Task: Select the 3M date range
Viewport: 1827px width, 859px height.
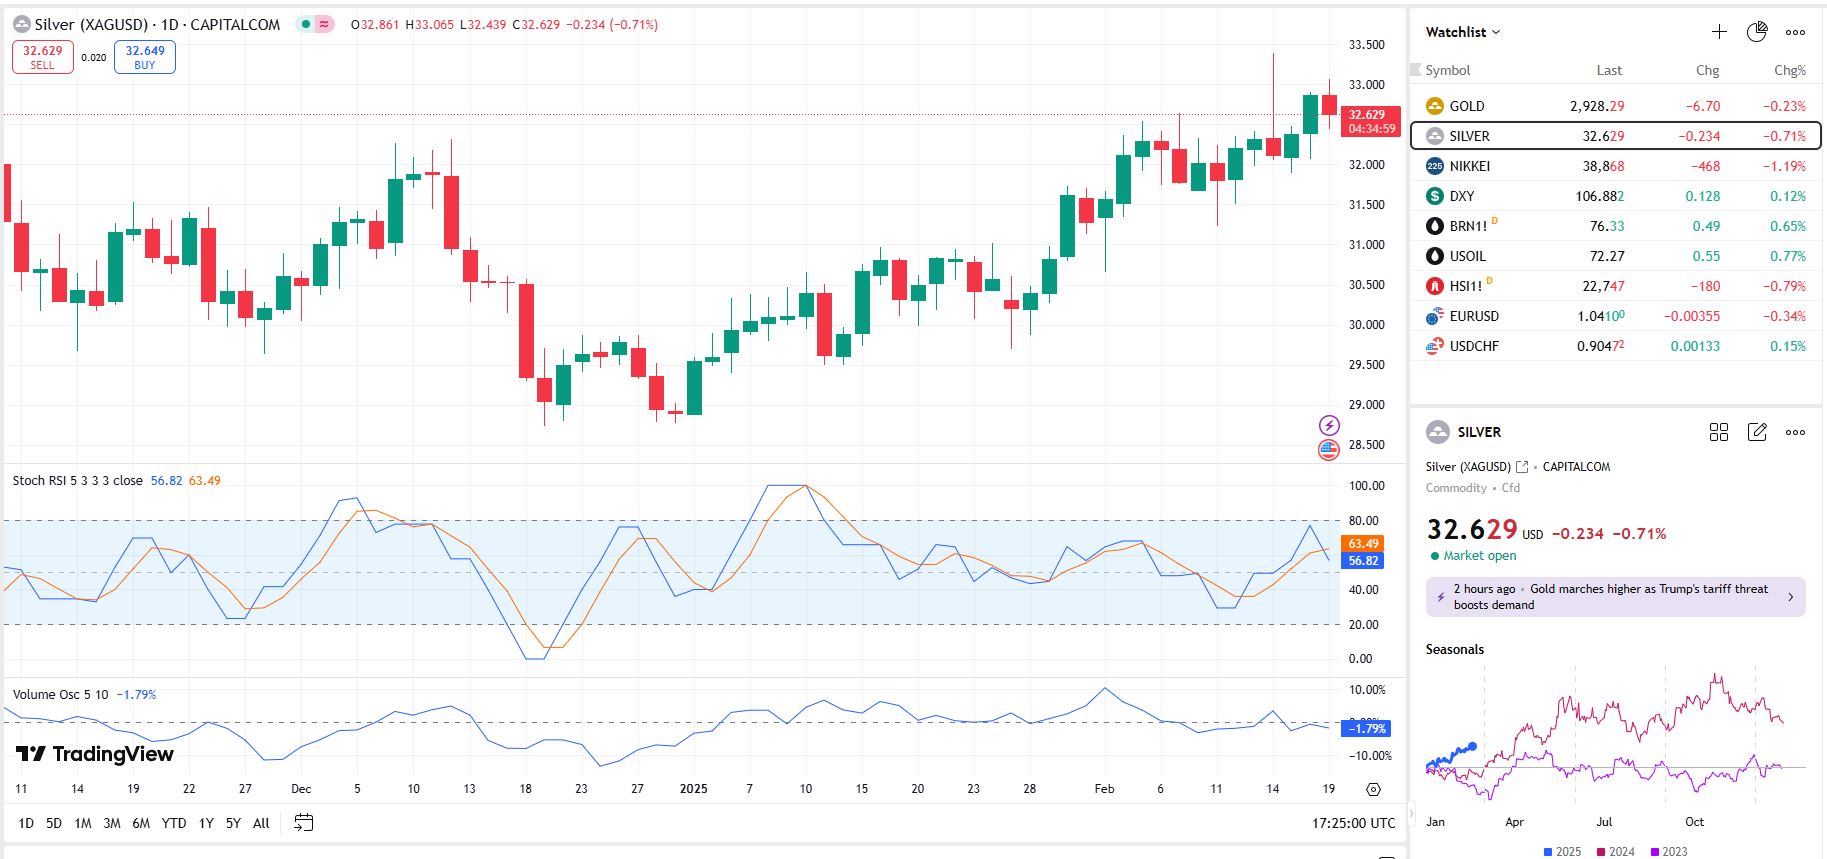Action: pyautogui.click(x=112, y=823)
